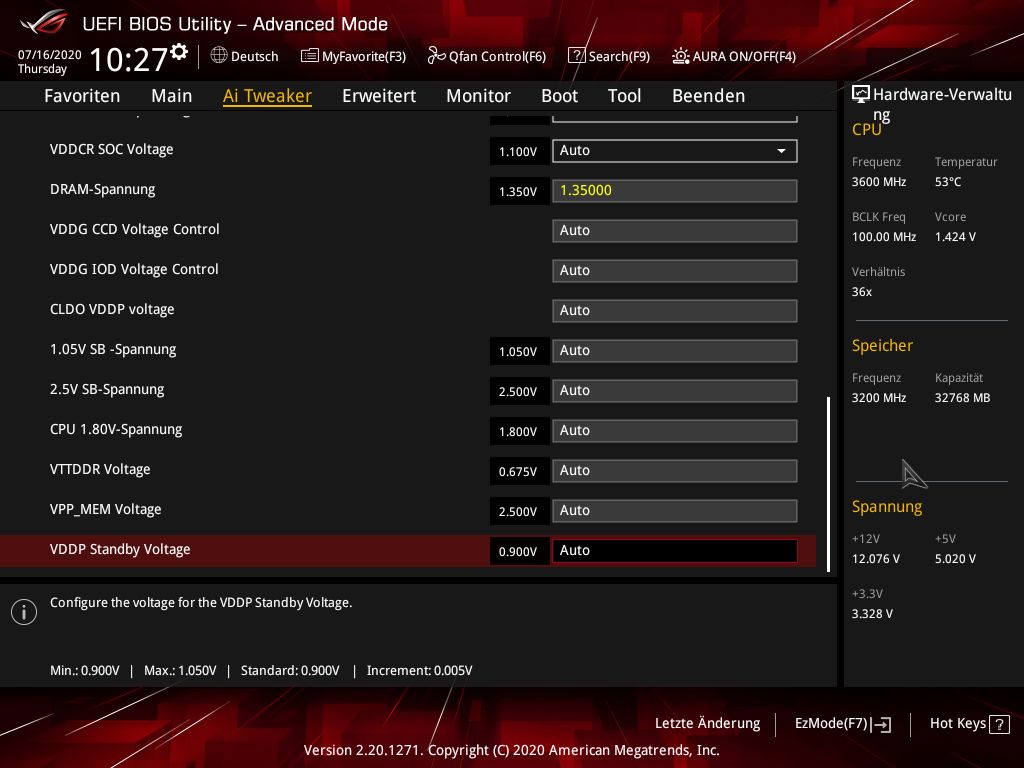
Task: Toggle AURA ON/OFF(F4)
Action: click(x=734, y=56)
